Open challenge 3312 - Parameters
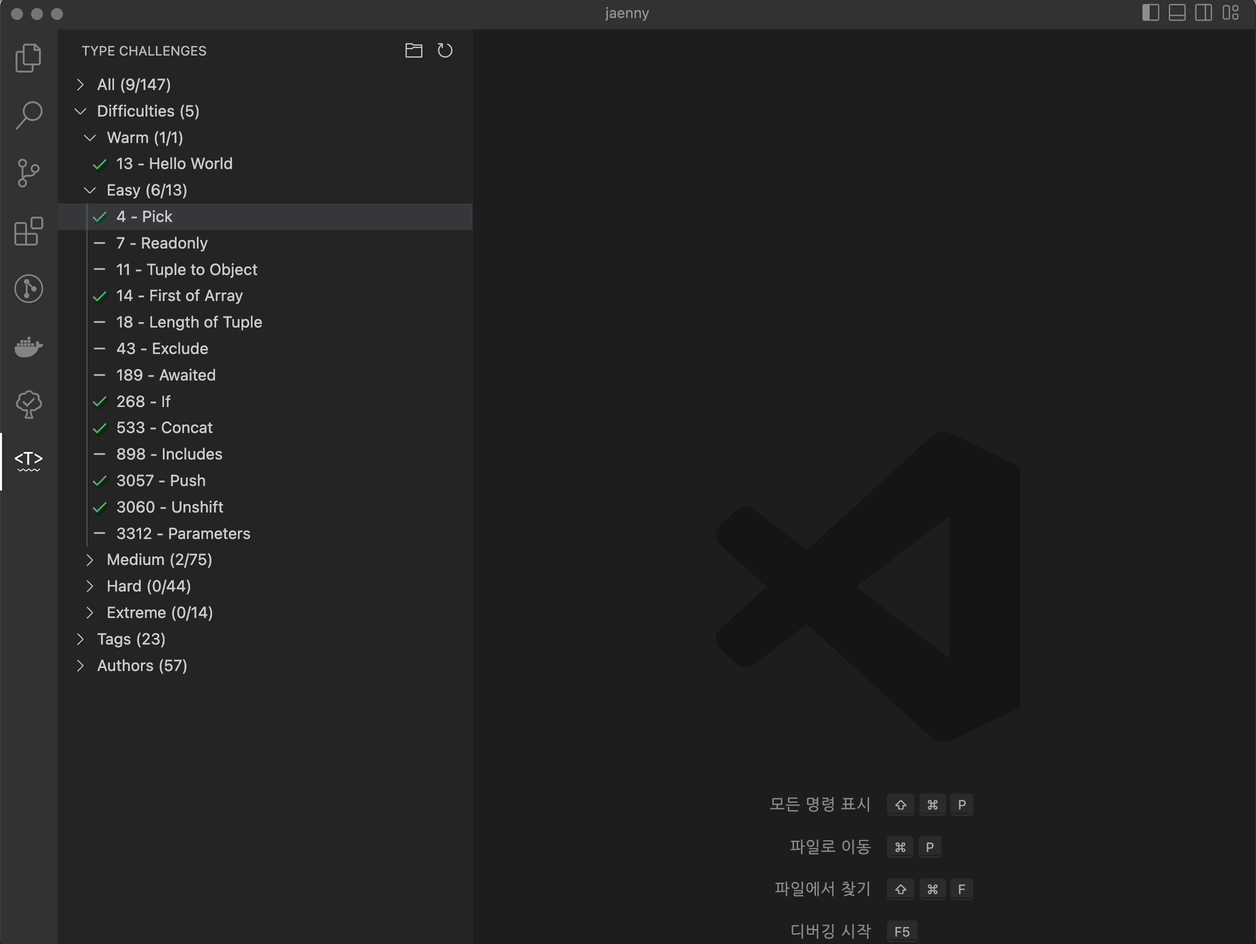This screenshot has height=944, width=1256. pos(265,534)
